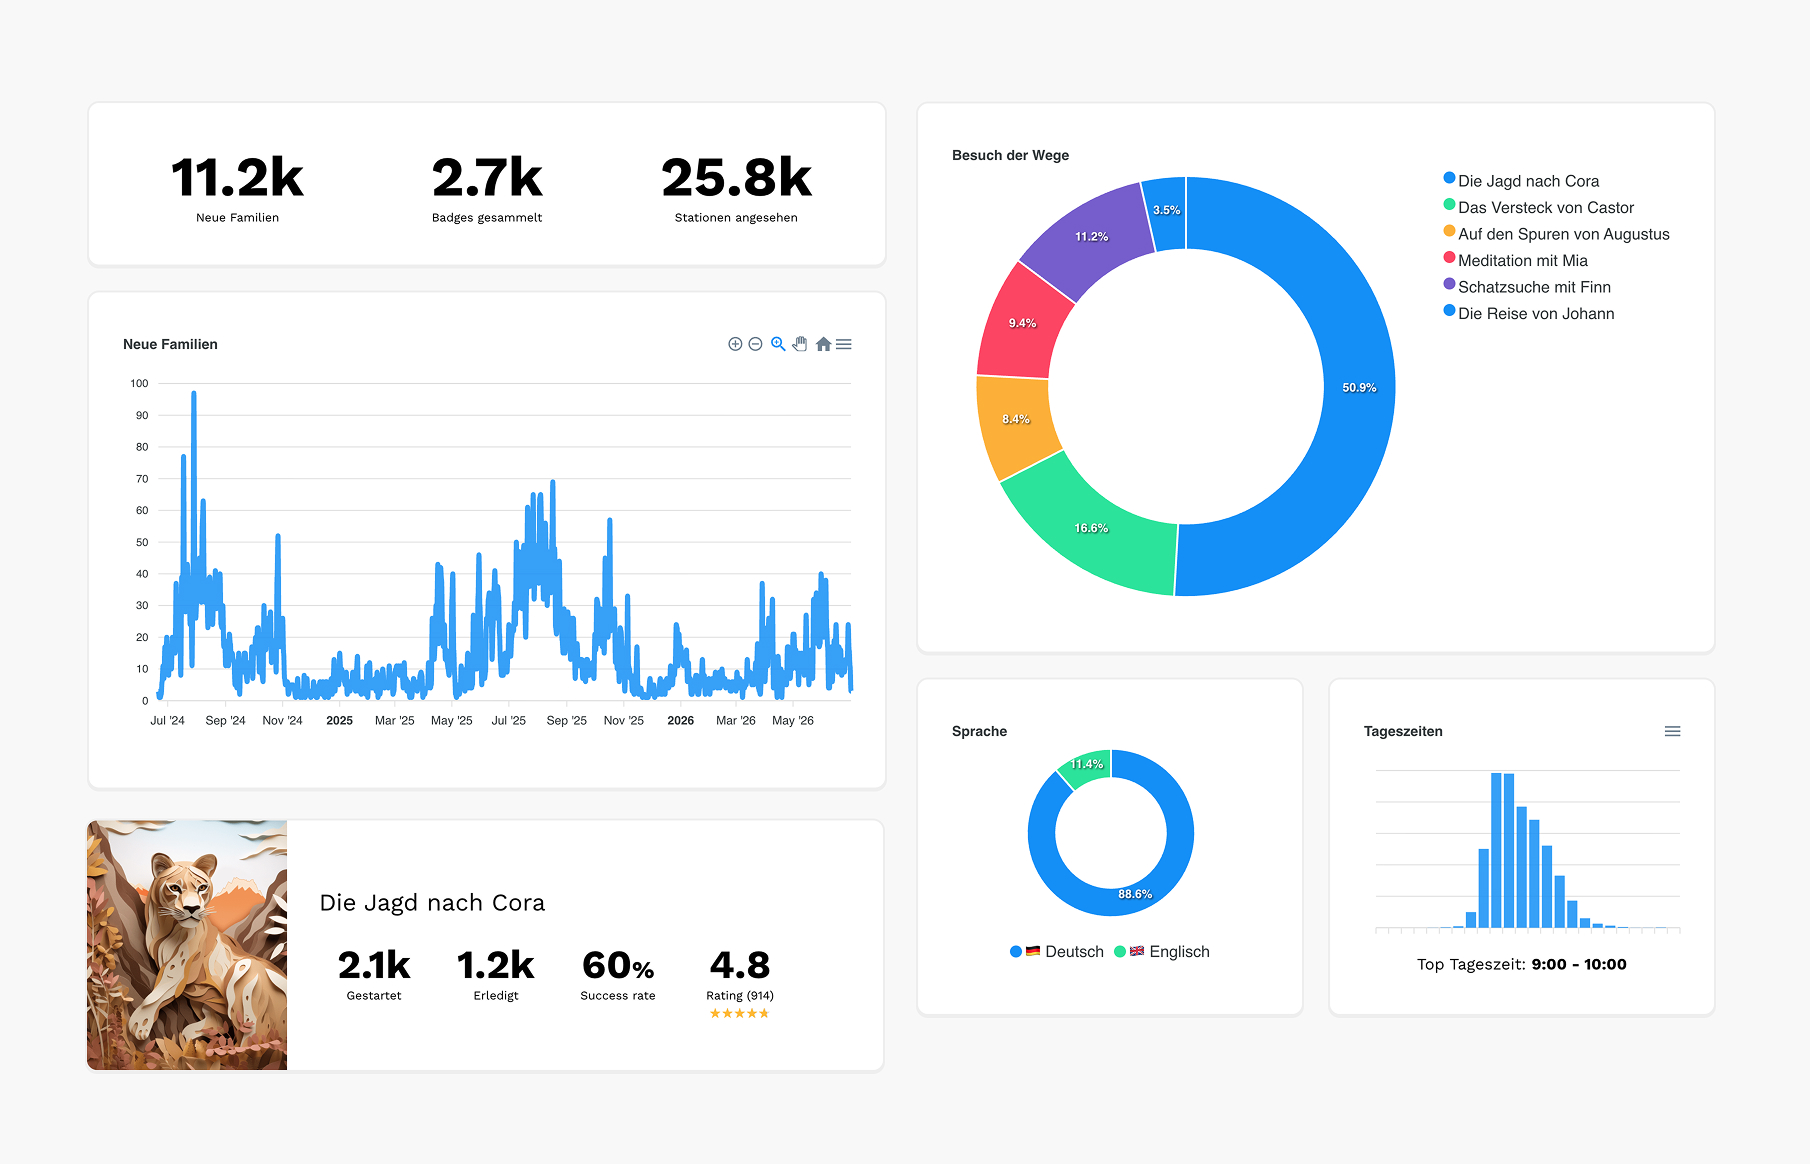Click the May '26 x-axis label

[x=793, y=720]
